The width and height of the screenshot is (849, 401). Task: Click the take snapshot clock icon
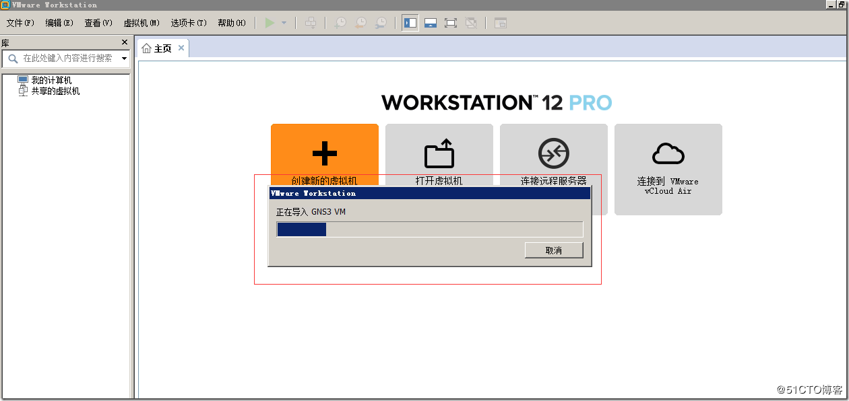(x=340, y=23)
